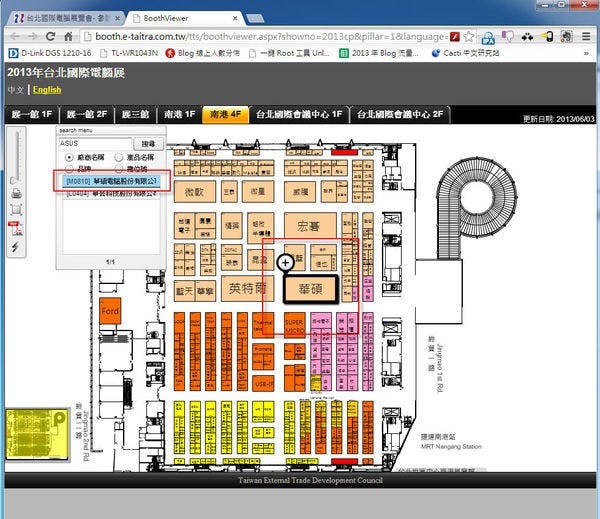Click the 英特爾 booth on the floor map
600x519 pixels.
pyautogui.click(x=247, y=288)
